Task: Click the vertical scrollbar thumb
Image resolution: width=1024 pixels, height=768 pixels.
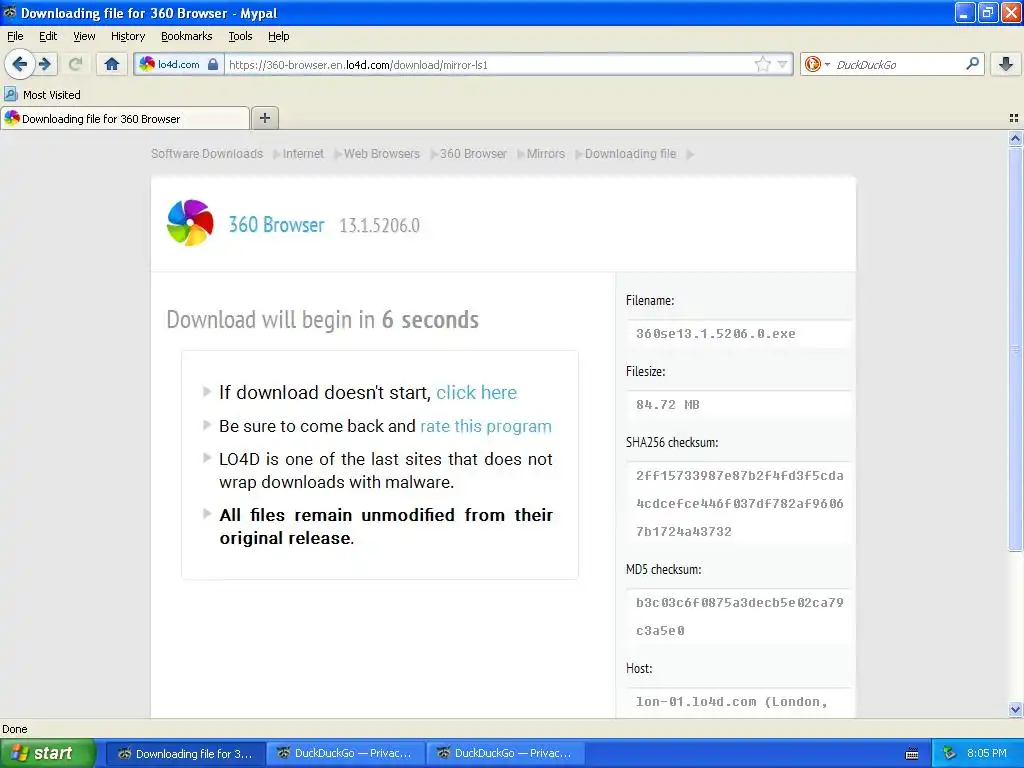Action: pyautogui.click(x=1015, y=349)
